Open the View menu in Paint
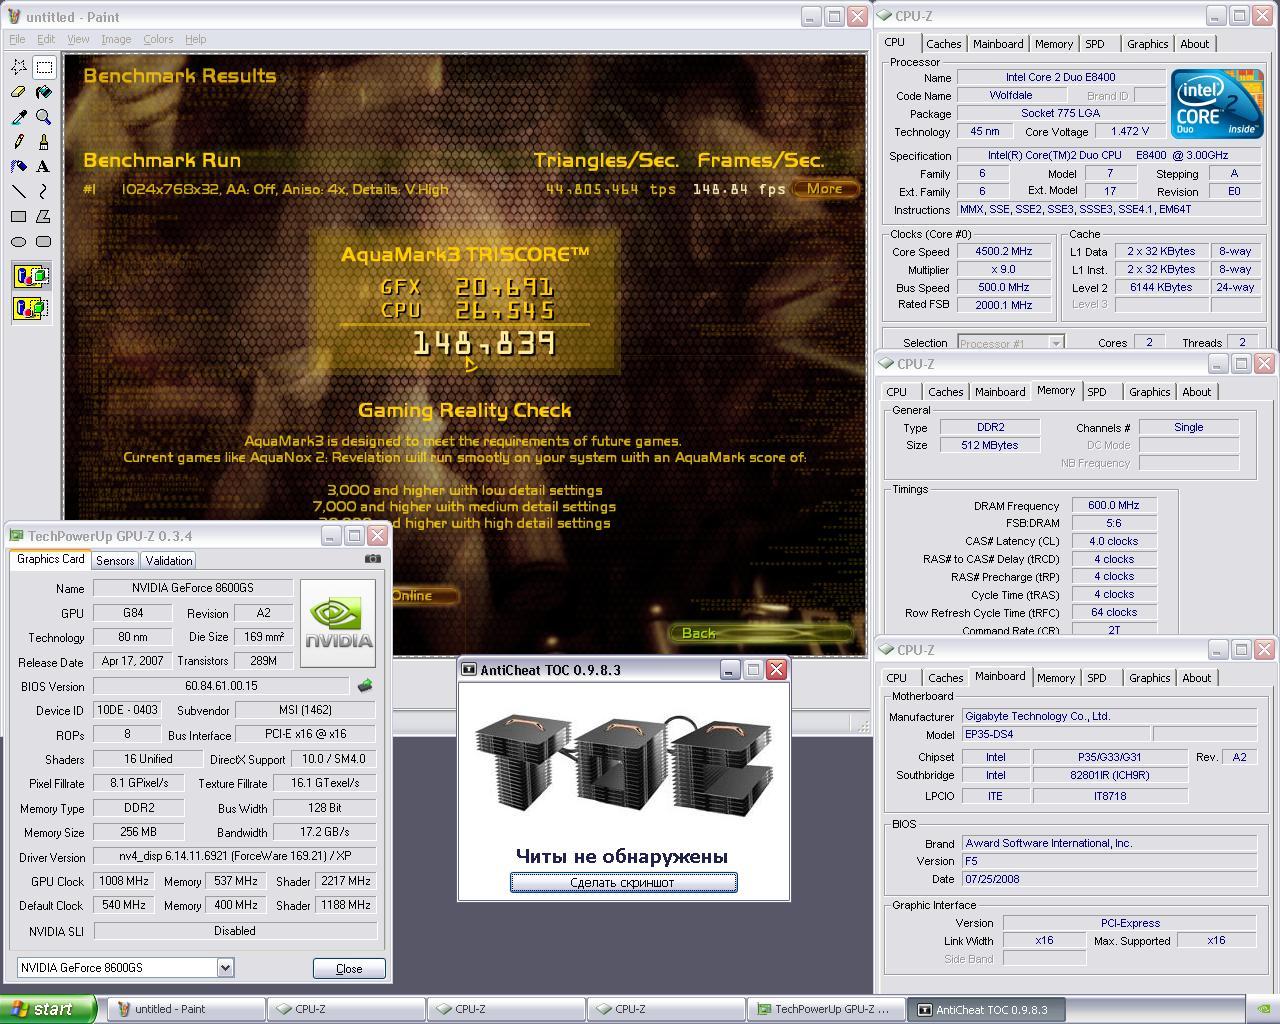 tap(78, 39)
